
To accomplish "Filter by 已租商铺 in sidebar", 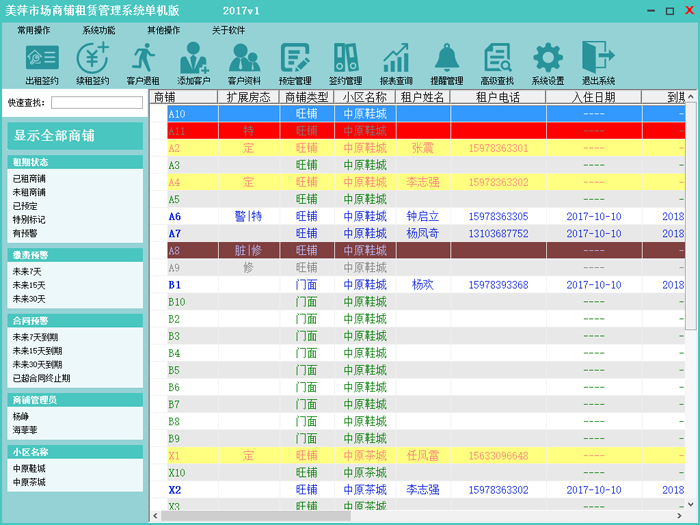I will 29,178.
